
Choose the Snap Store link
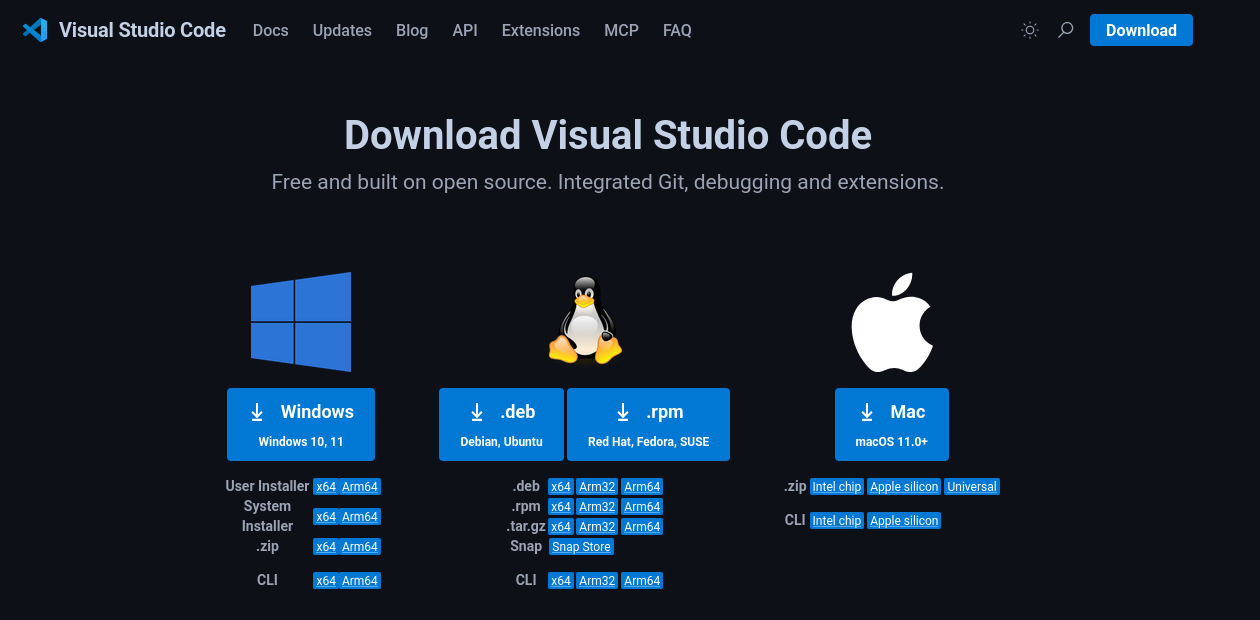tap(581, 547)
